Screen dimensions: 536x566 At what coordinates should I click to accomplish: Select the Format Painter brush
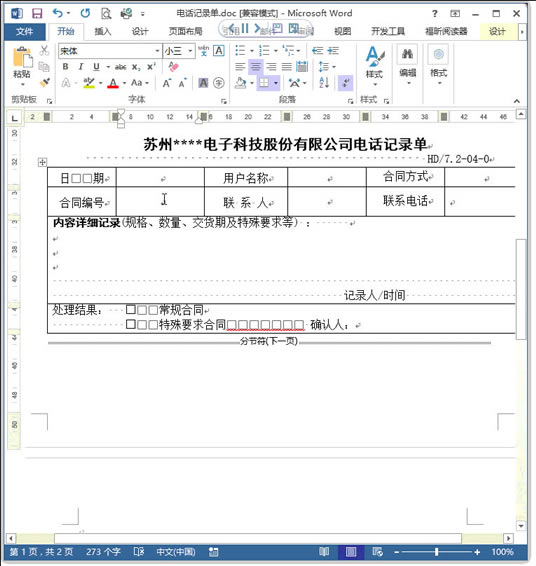pos(44,82)
